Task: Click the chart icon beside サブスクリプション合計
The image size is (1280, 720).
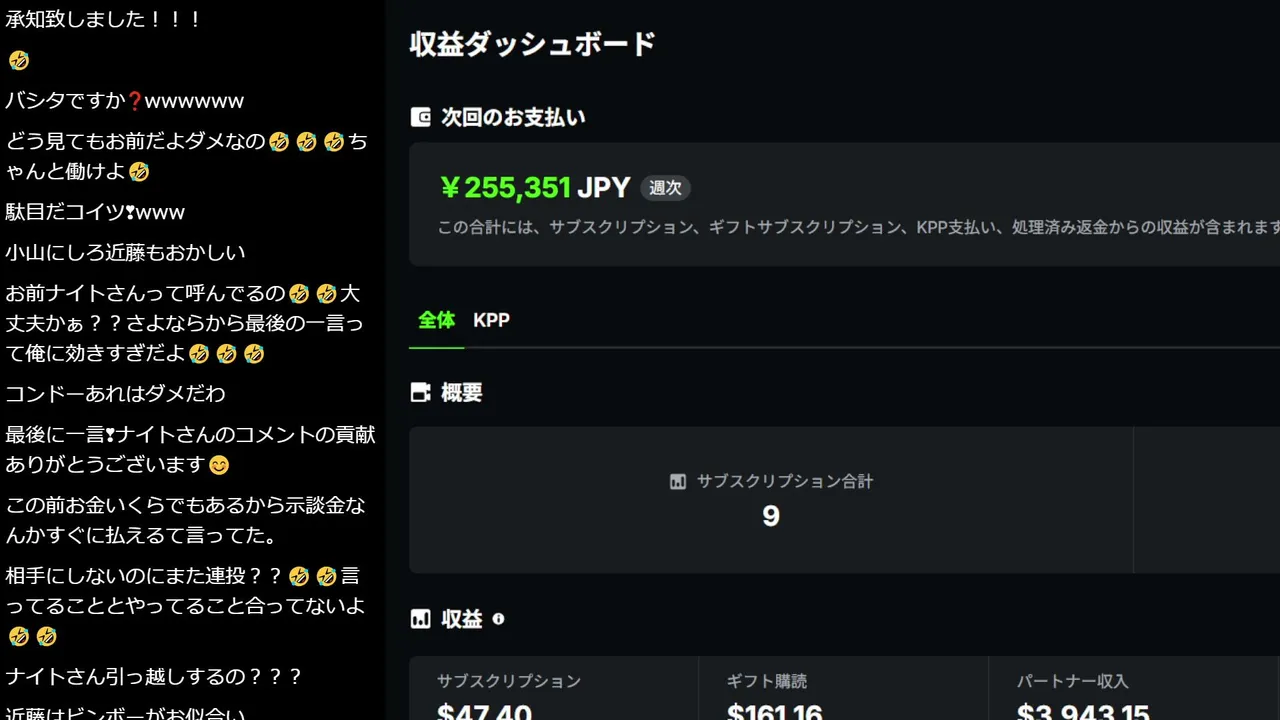Action: tap(678, 482)
